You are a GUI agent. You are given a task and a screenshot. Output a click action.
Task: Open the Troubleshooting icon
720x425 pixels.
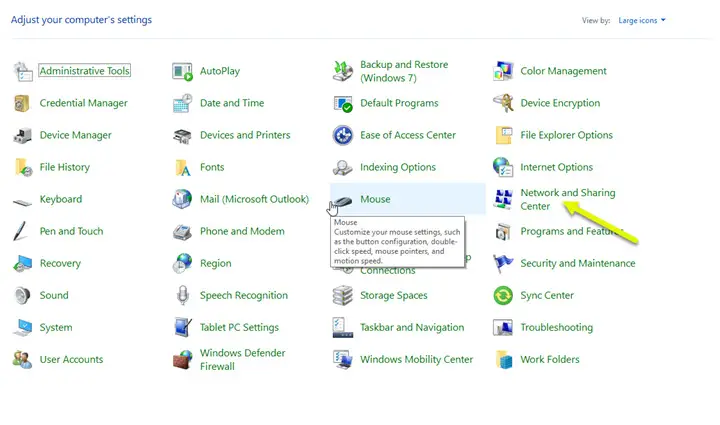pyautogui.click(x=503, y=328)
